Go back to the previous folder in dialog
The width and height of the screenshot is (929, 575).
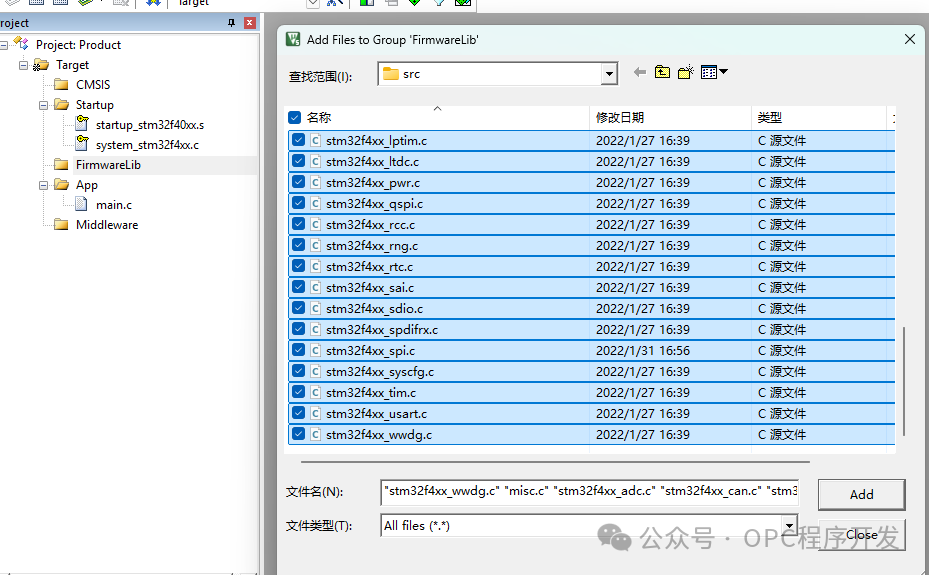639,72
